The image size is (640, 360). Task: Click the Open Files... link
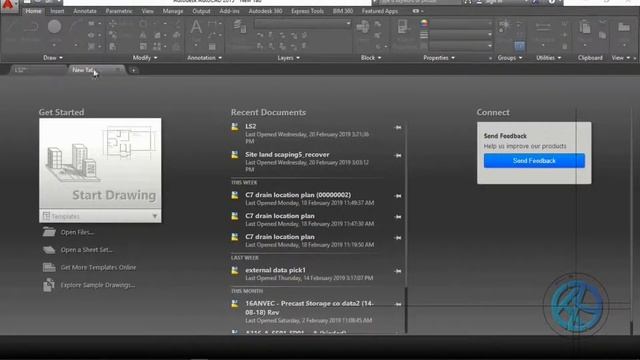click(x=77, y=232)
